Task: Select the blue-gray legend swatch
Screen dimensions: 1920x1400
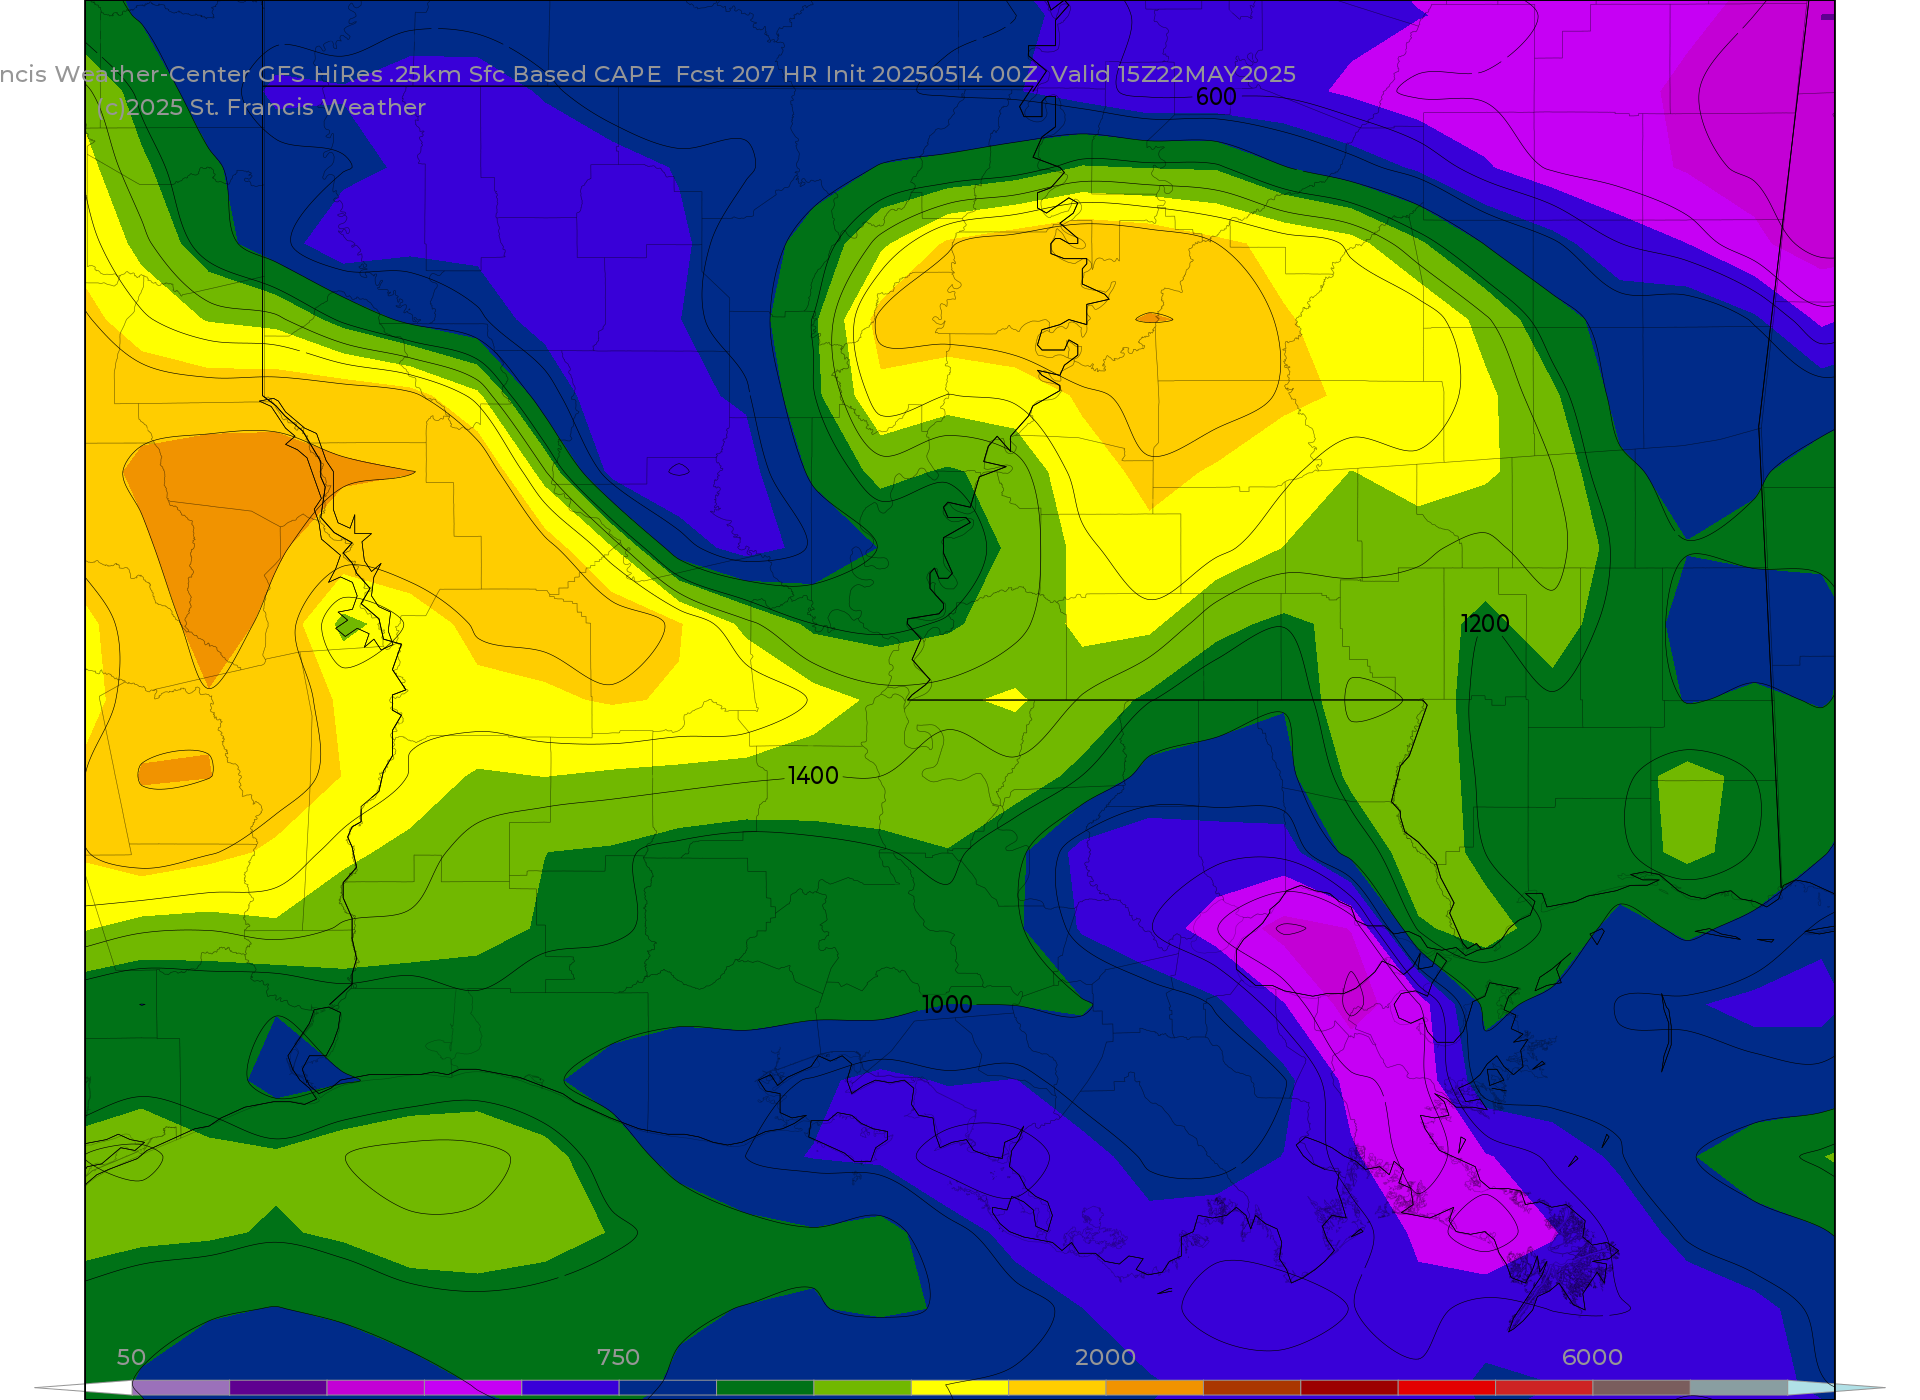Action: coord(1738,1387)
